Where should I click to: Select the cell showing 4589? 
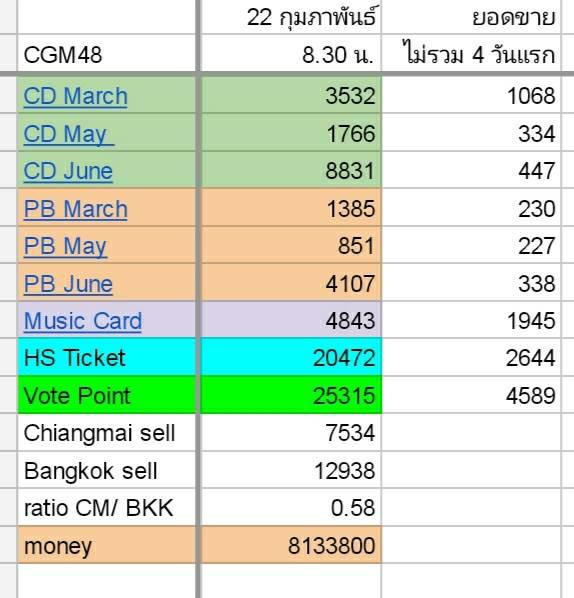[471, 394]
